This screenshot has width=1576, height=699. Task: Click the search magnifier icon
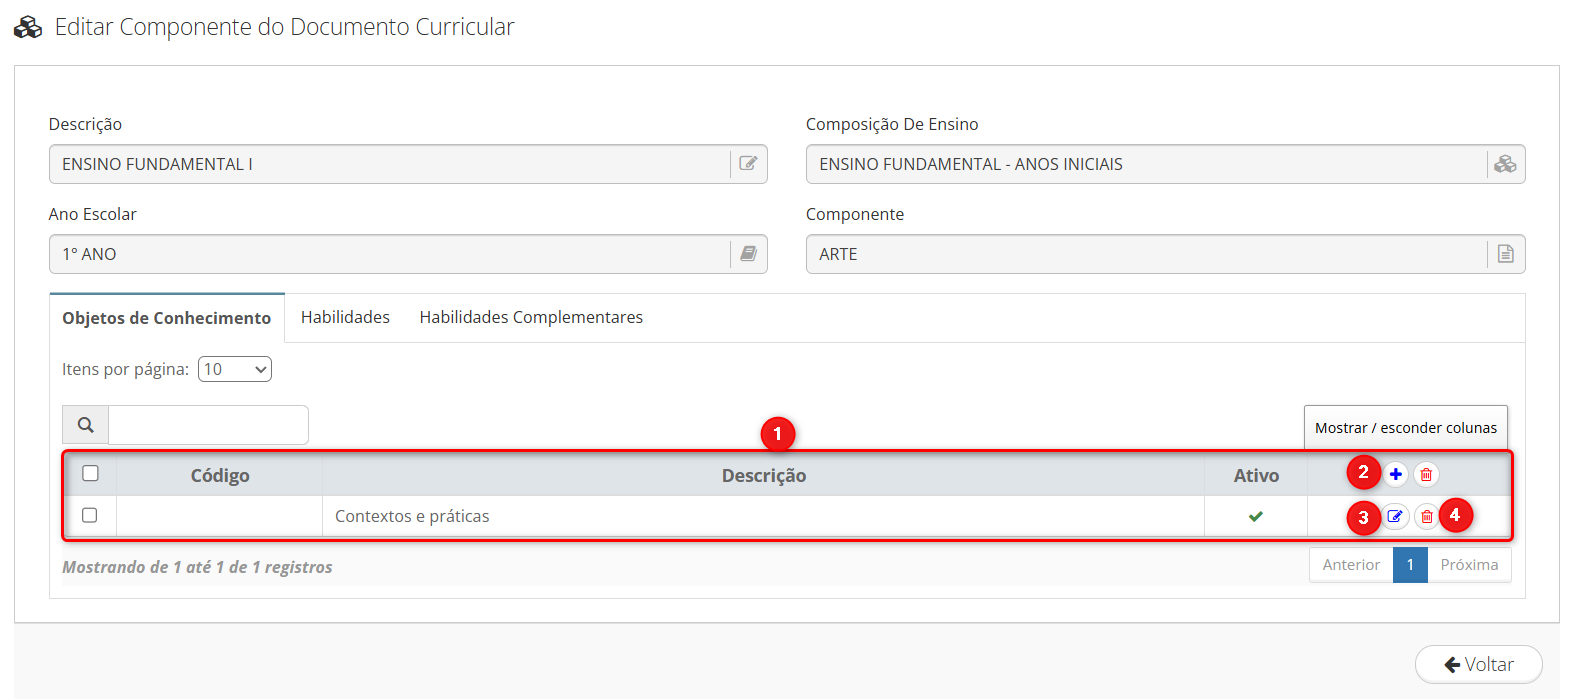point(86,425)
